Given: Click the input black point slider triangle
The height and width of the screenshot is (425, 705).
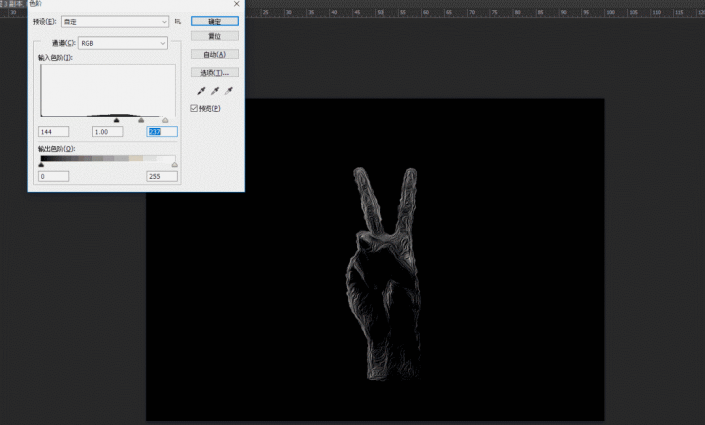Looking at the screenshot, I should (117, 120).
